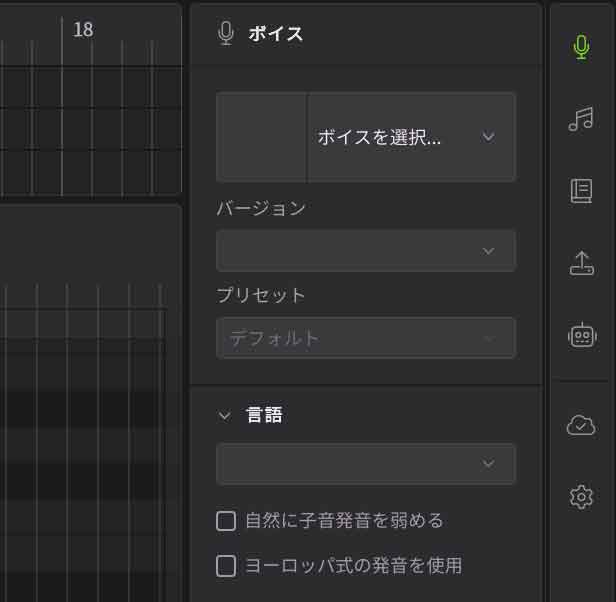Open the Dictionary book icon panel
Image resolution: width=616 pixels, height=602 pixels.
click(581, 191)
